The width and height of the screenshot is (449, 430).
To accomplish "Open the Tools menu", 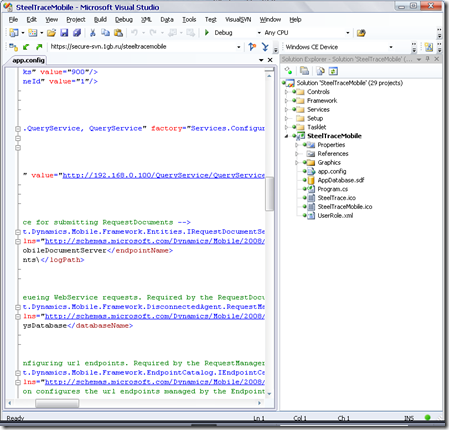I will click(x=189, y=20).
